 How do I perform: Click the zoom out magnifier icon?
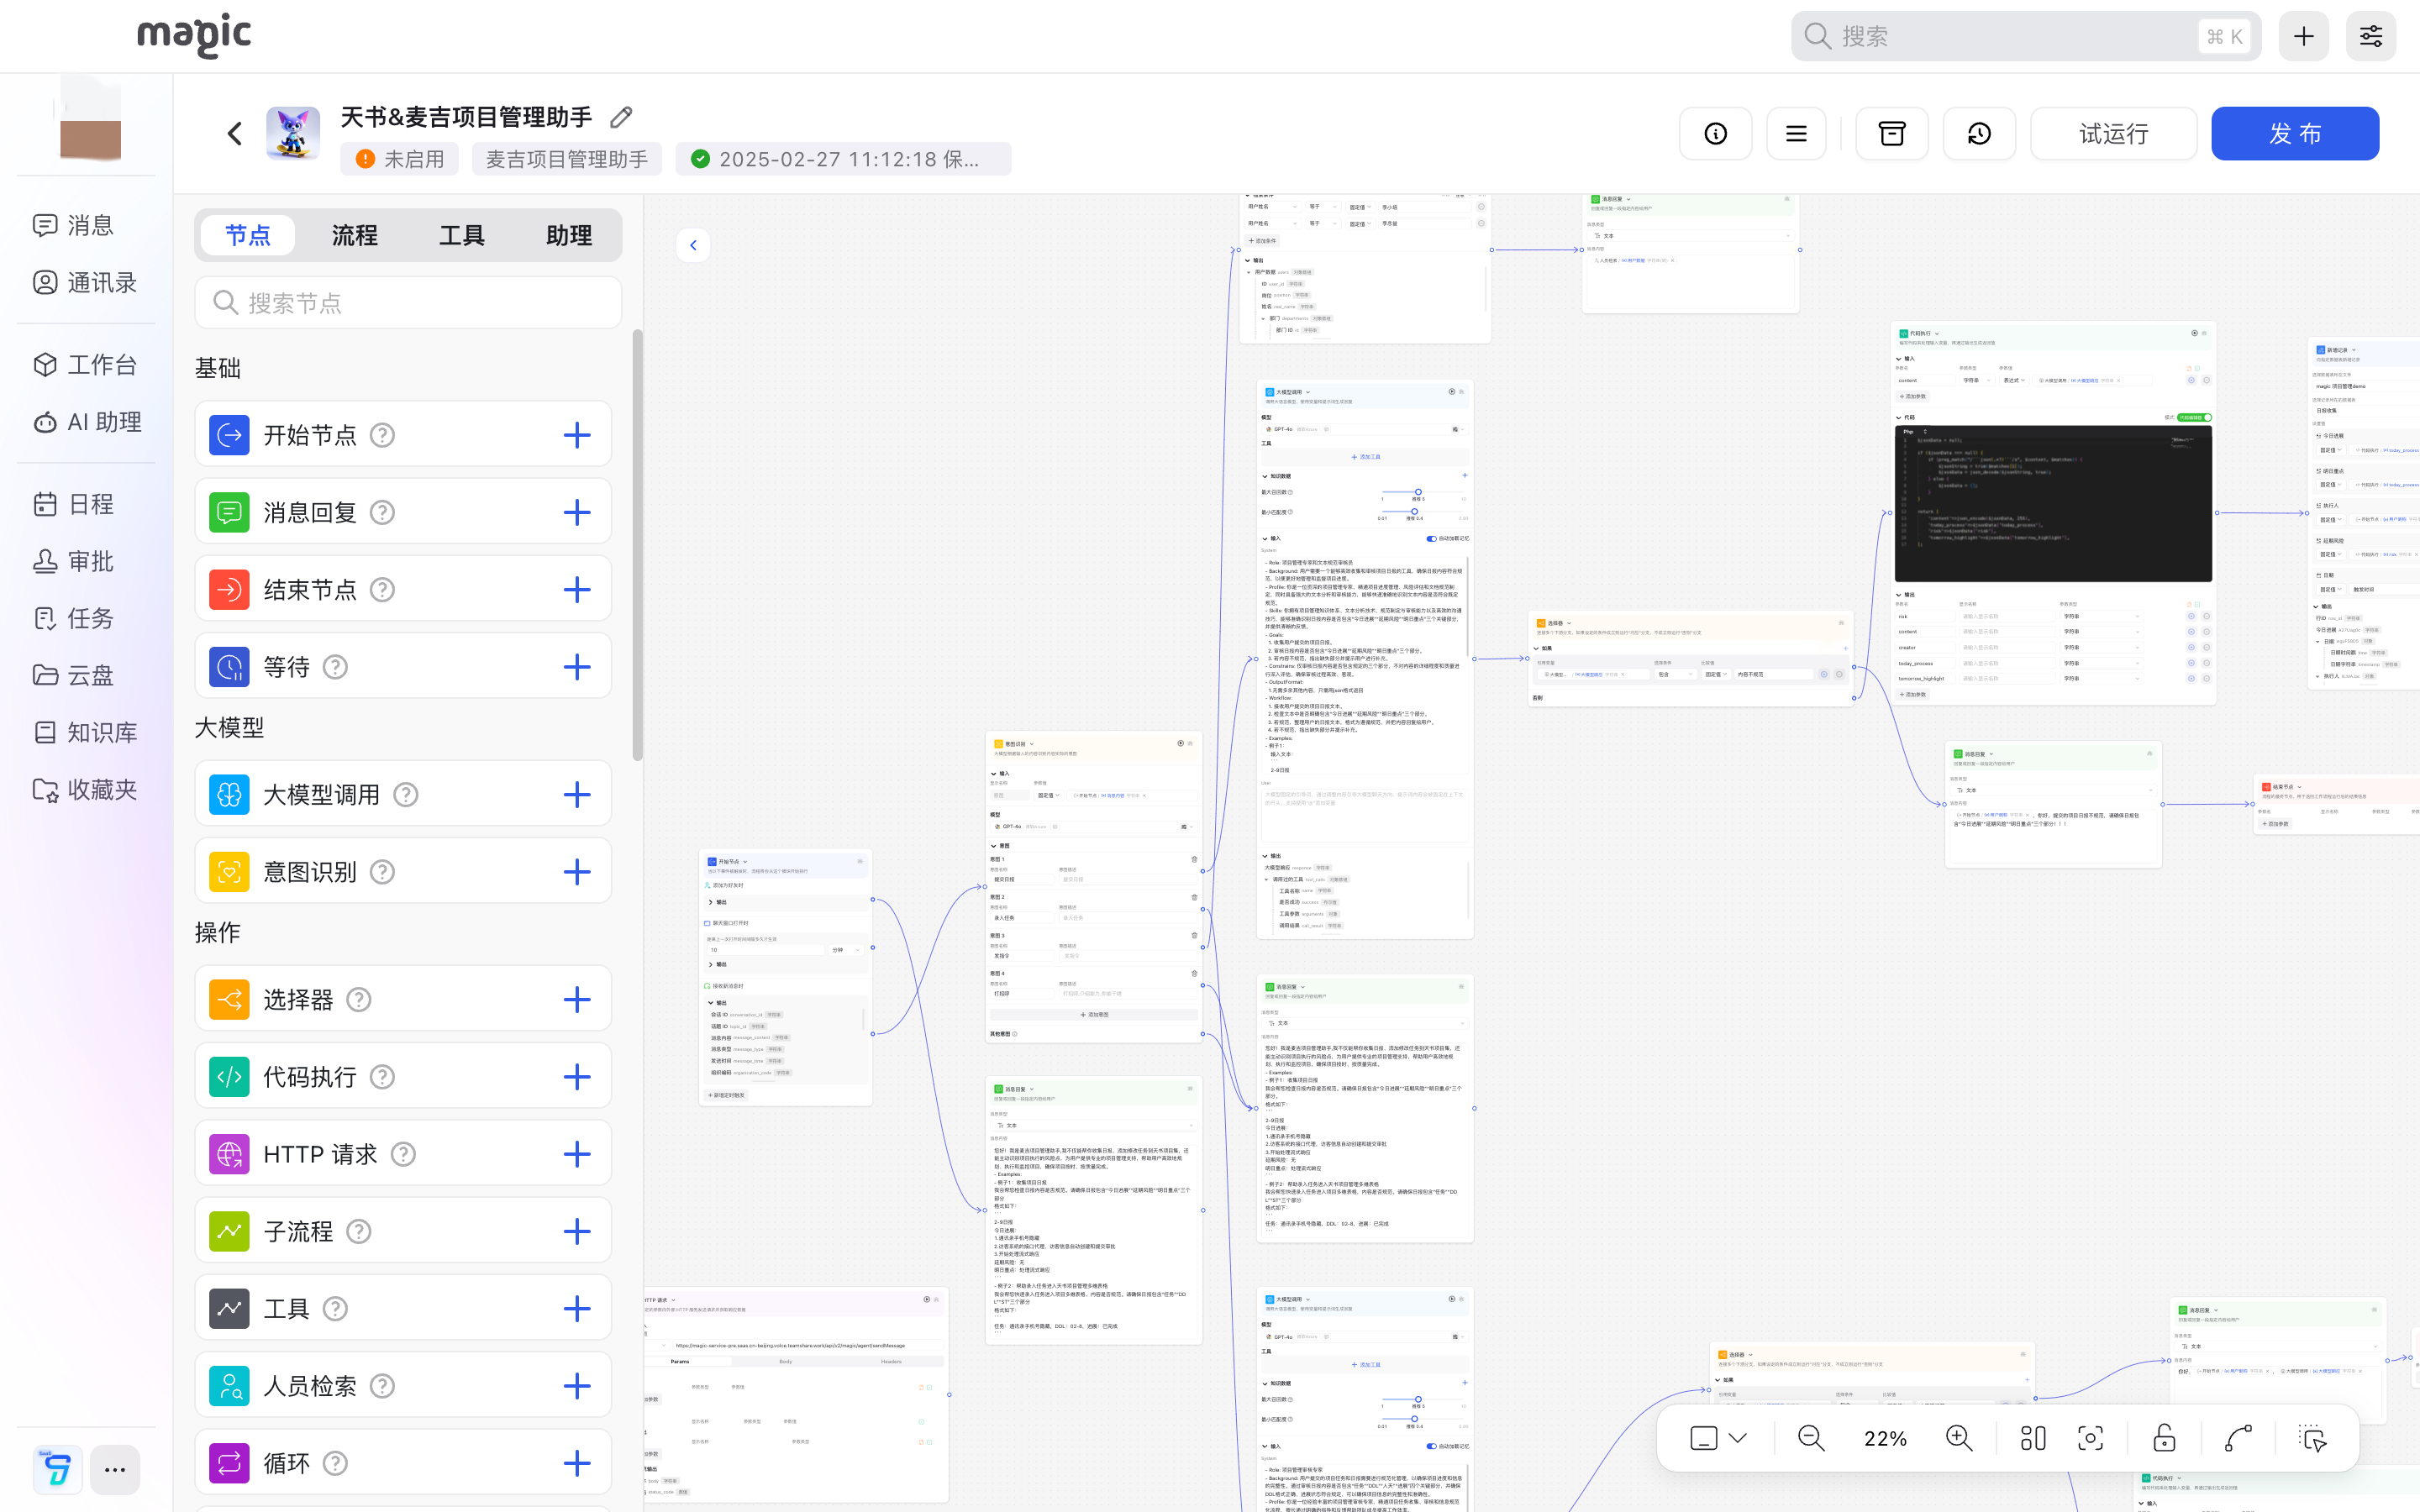[1810, 1438]
